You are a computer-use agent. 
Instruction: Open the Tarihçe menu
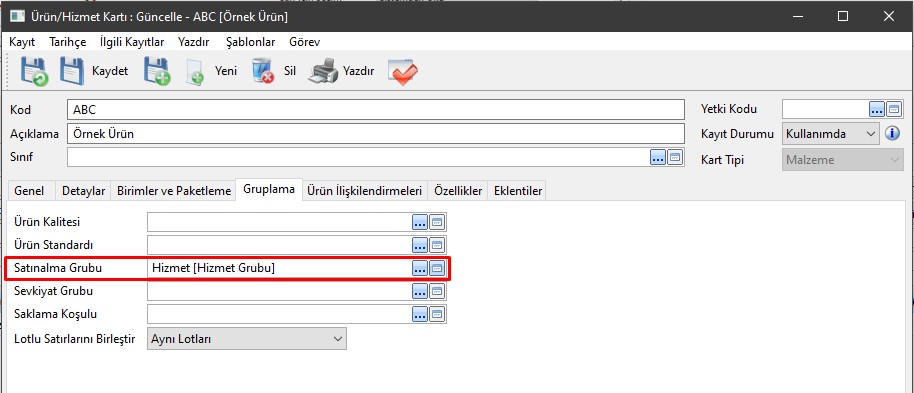click(68, 42)
